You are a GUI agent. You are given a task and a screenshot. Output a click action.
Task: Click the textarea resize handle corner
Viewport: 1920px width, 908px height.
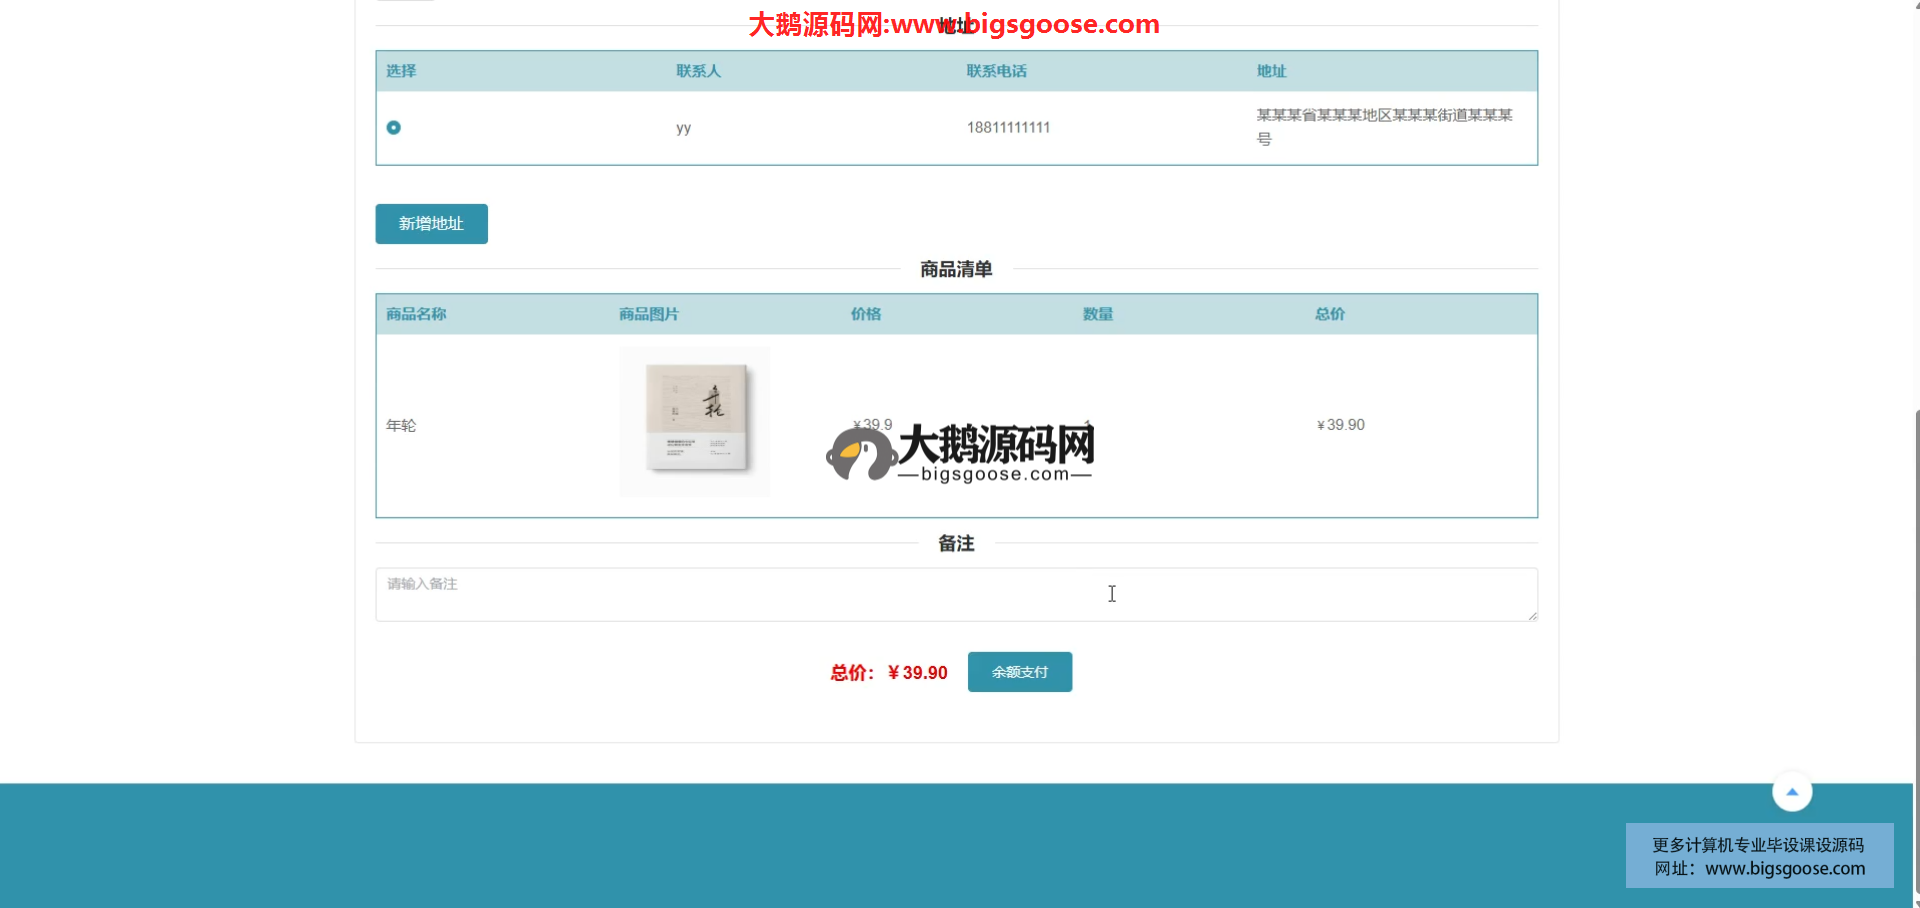[1532, 616]
